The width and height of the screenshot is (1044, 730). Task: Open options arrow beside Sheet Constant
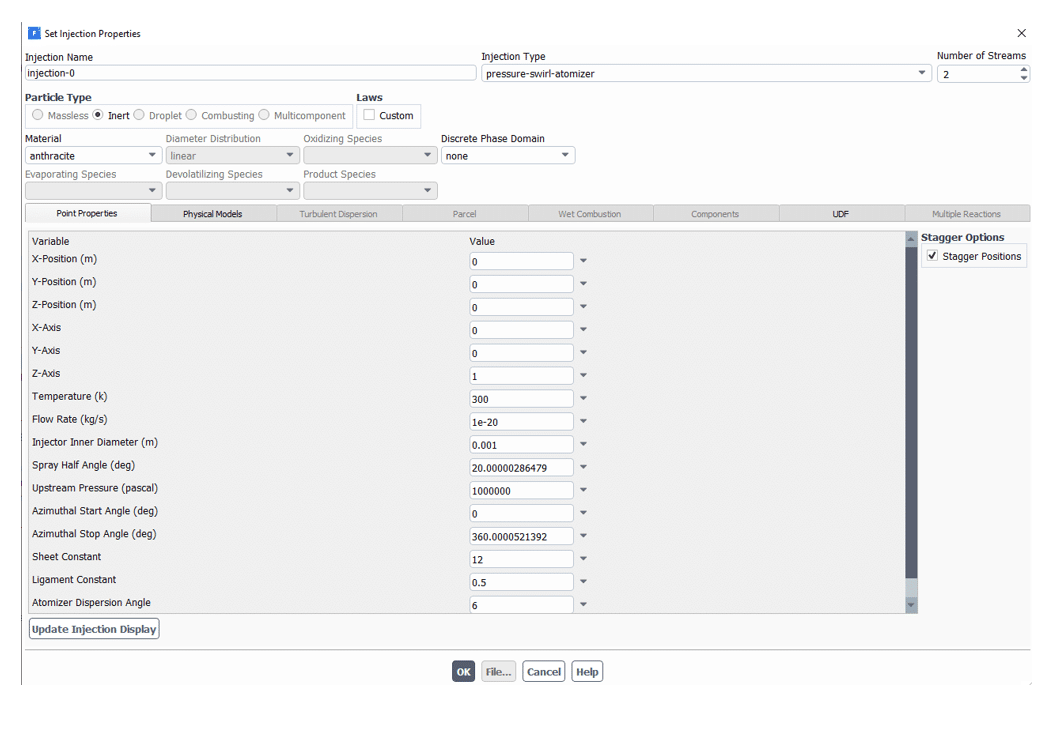(583, 559)
